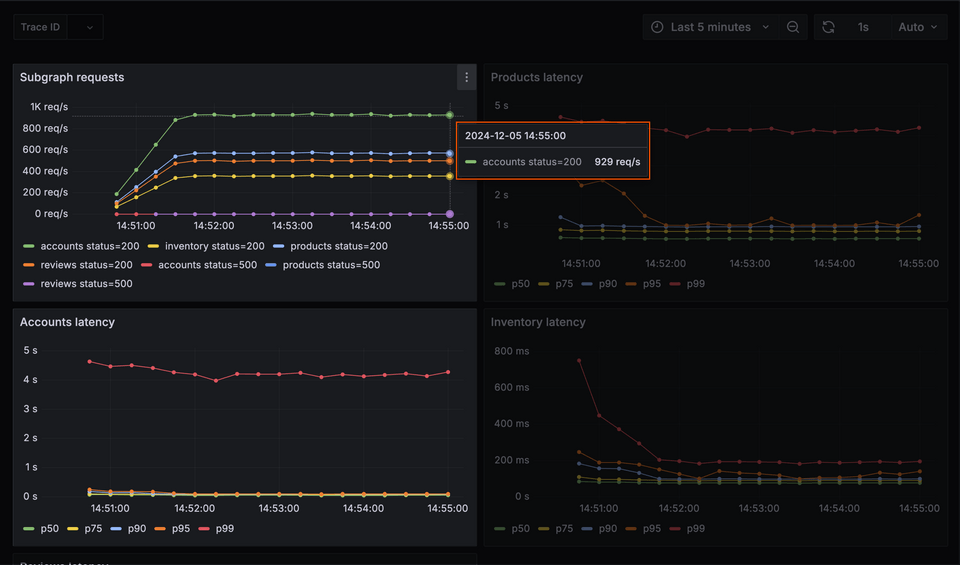The image size is (960, 565).
Task: Click 14:54:00 tick on Inventory latency chart
Action: [839, 508]
